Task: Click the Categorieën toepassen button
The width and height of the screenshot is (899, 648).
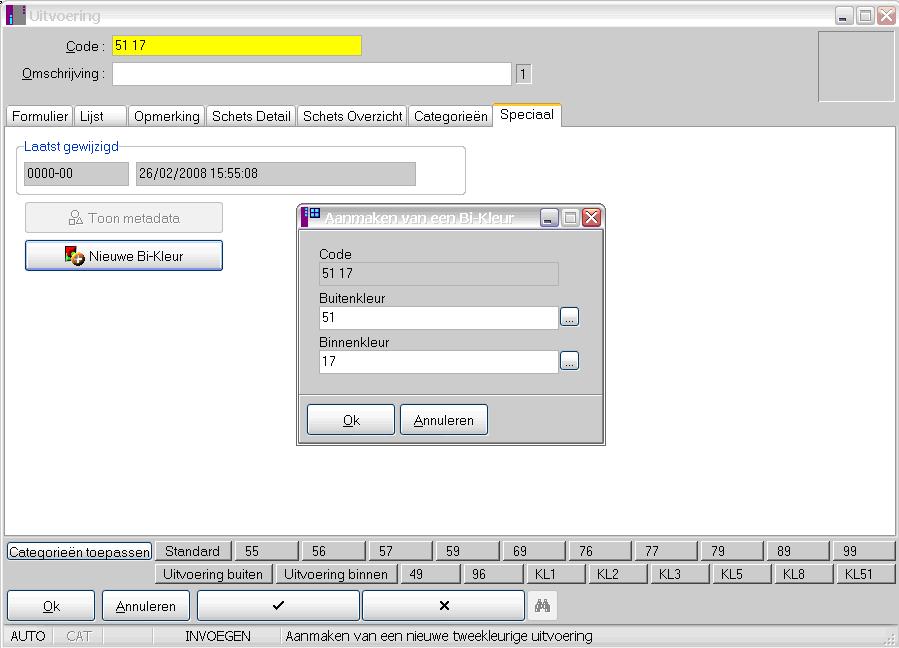Action: pos(80,552)
